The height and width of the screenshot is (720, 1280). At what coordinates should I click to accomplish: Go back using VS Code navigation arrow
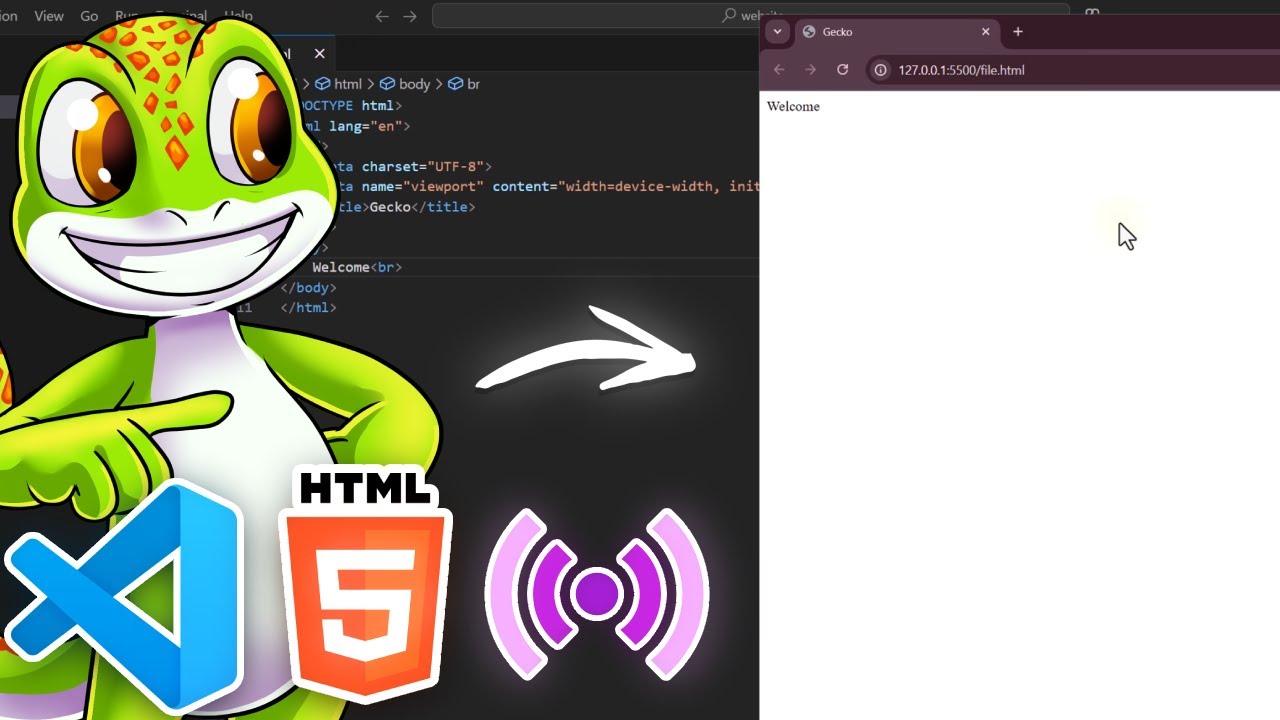coord(381,16)
